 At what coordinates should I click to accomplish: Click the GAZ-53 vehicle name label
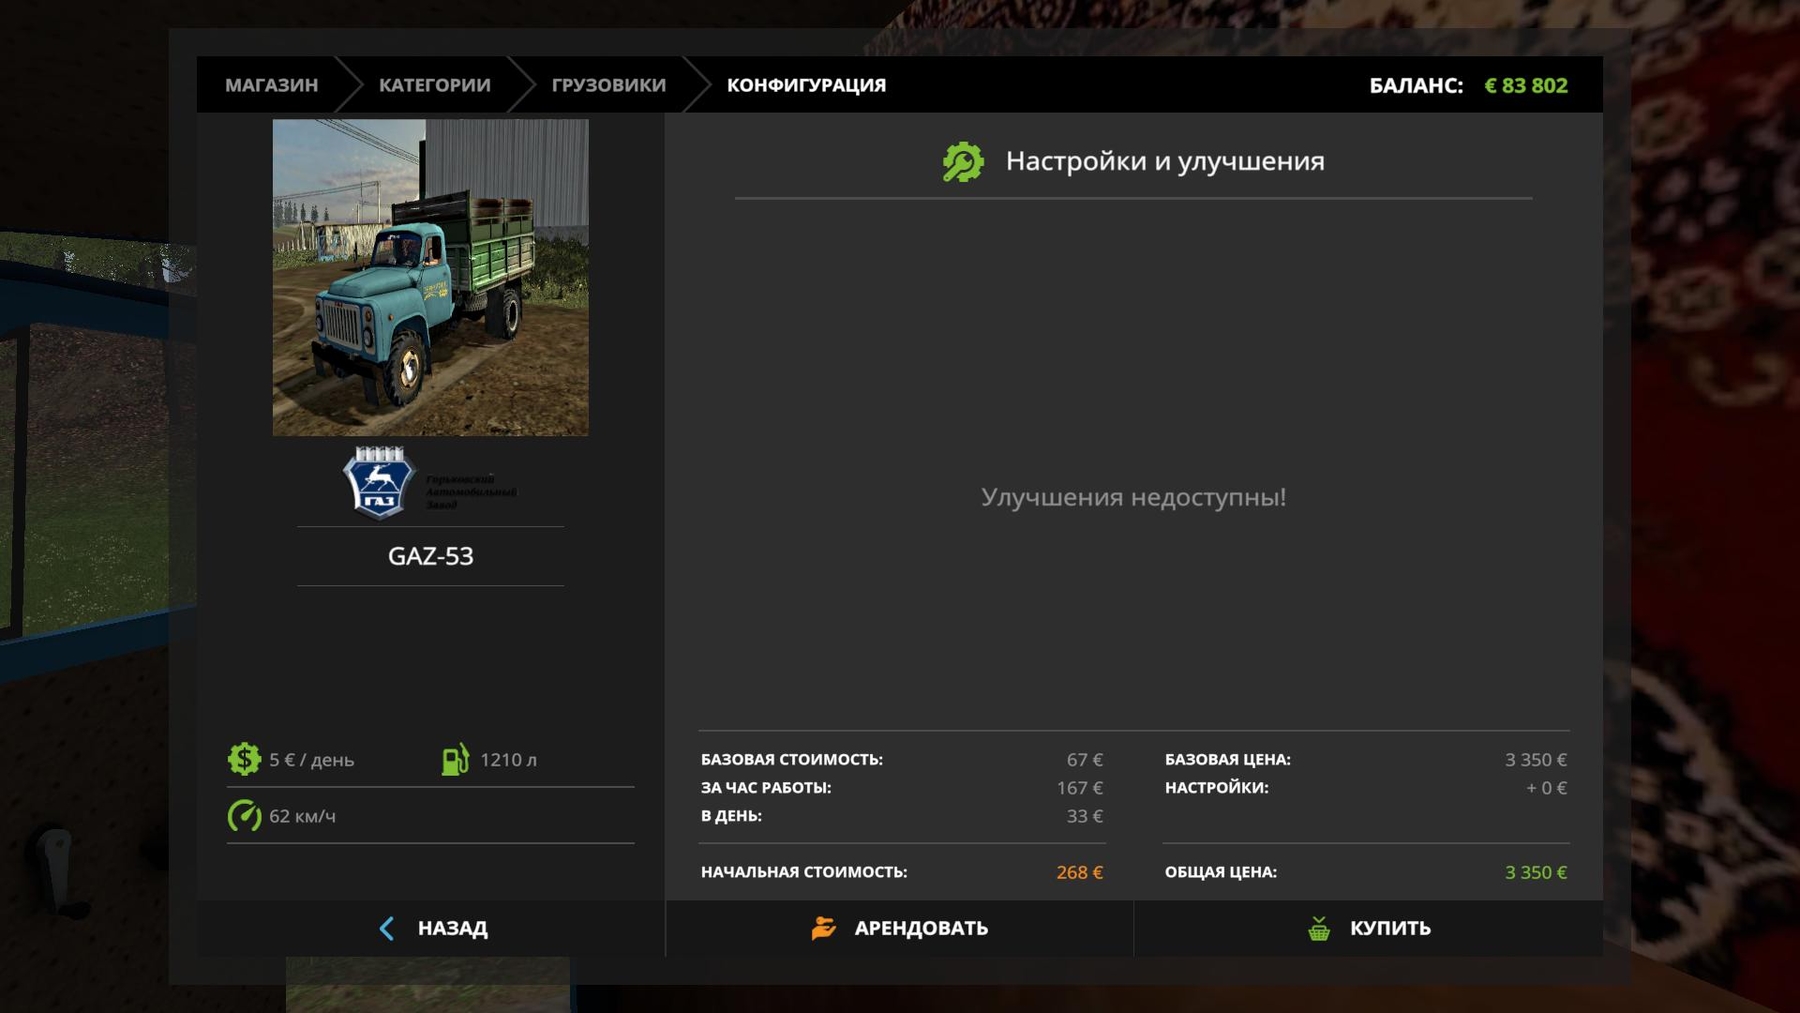click(430, 556)
